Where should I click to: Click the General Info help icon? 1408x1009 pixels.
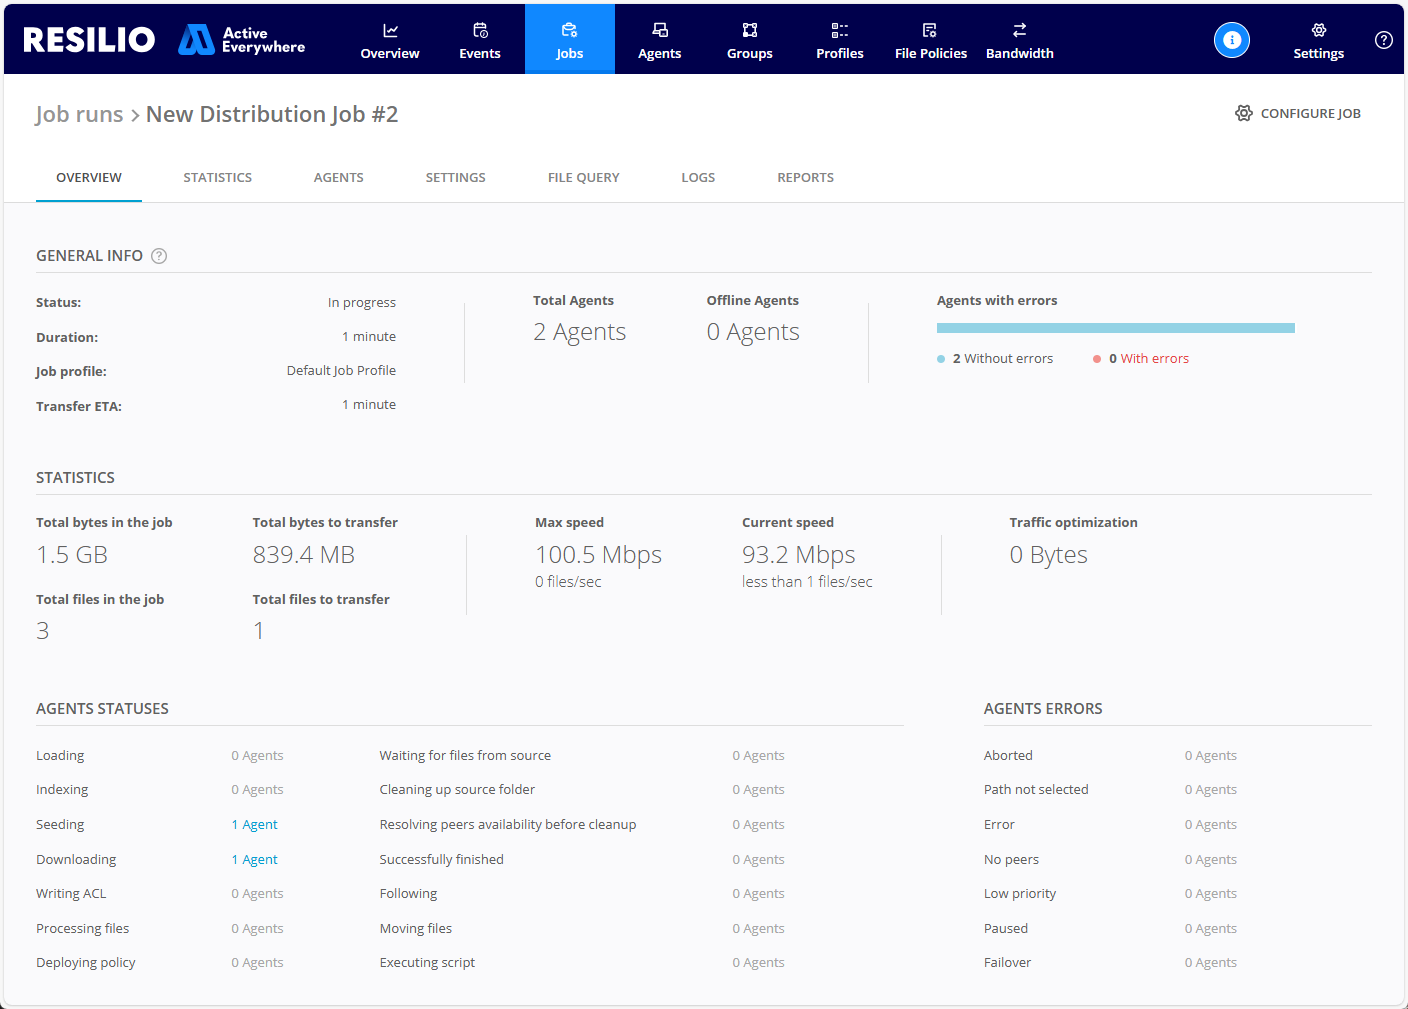159,256
